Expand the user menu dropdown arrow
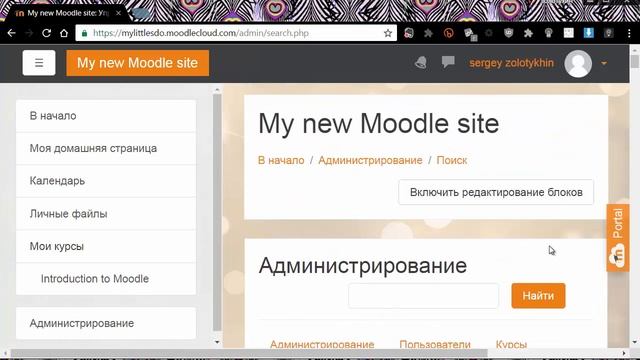Screen dimensions: 640x360 point(604,63)
